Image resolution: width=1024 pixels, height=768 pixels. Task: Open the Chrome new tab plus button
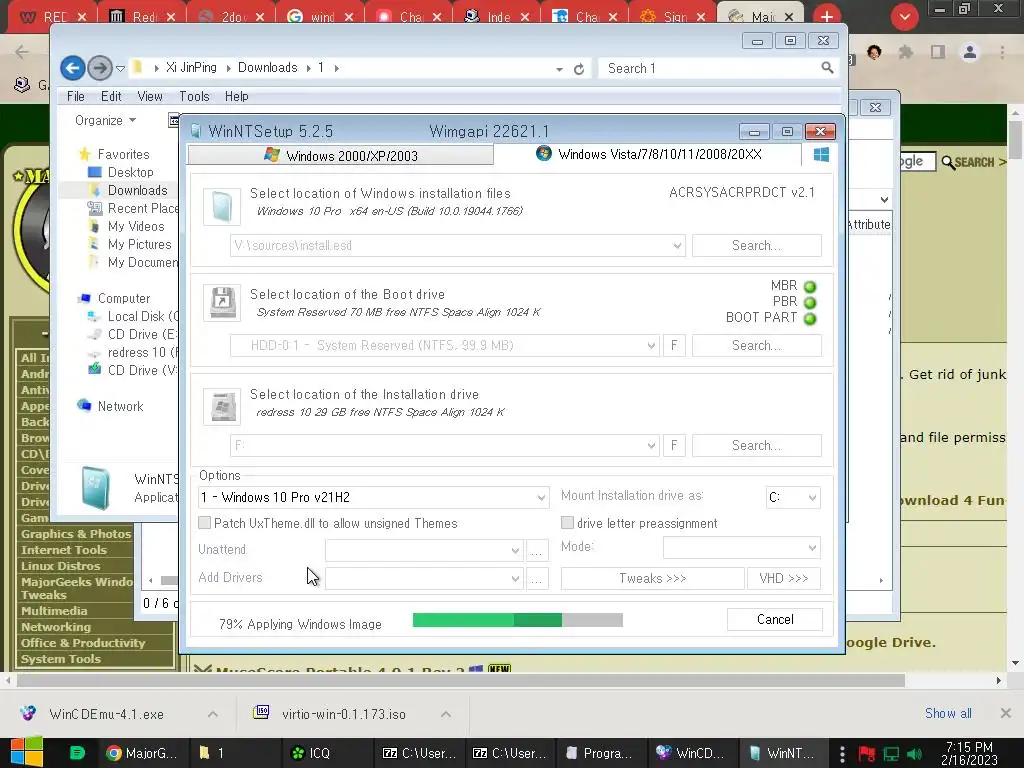[x=826, y=16]
